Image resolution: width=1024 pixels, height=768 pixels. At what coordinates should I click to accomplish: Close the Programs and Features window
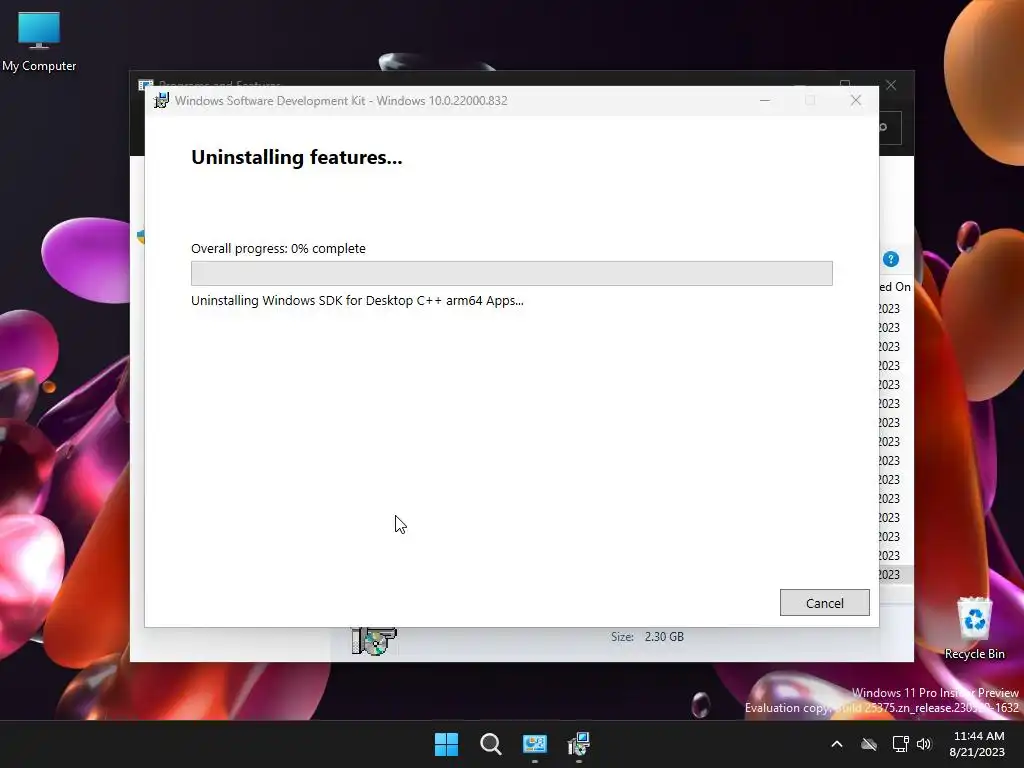(x=891, y=85)
